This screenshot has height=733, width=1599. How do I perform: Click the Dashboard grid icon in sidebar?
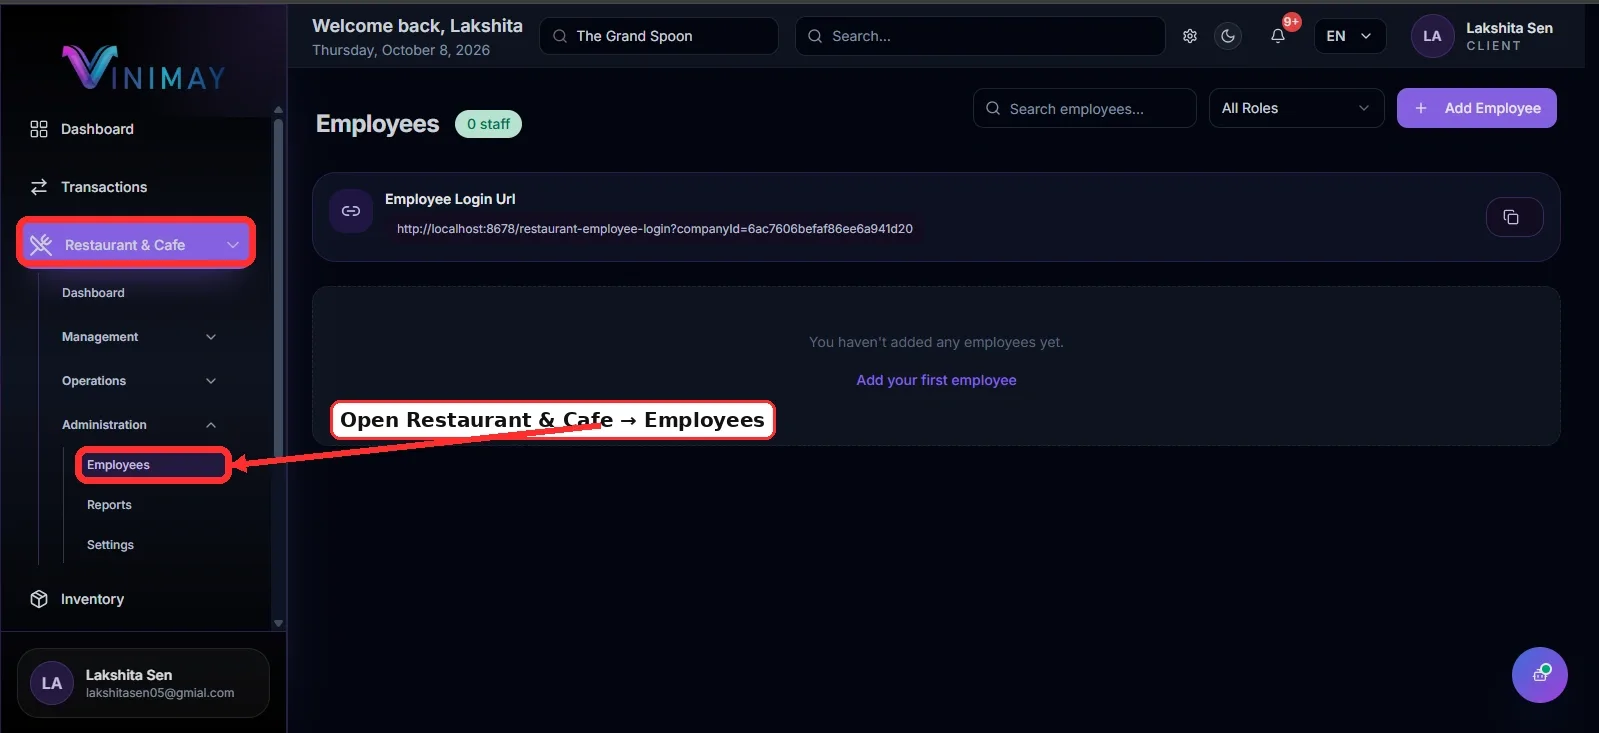tap(39, 129)
